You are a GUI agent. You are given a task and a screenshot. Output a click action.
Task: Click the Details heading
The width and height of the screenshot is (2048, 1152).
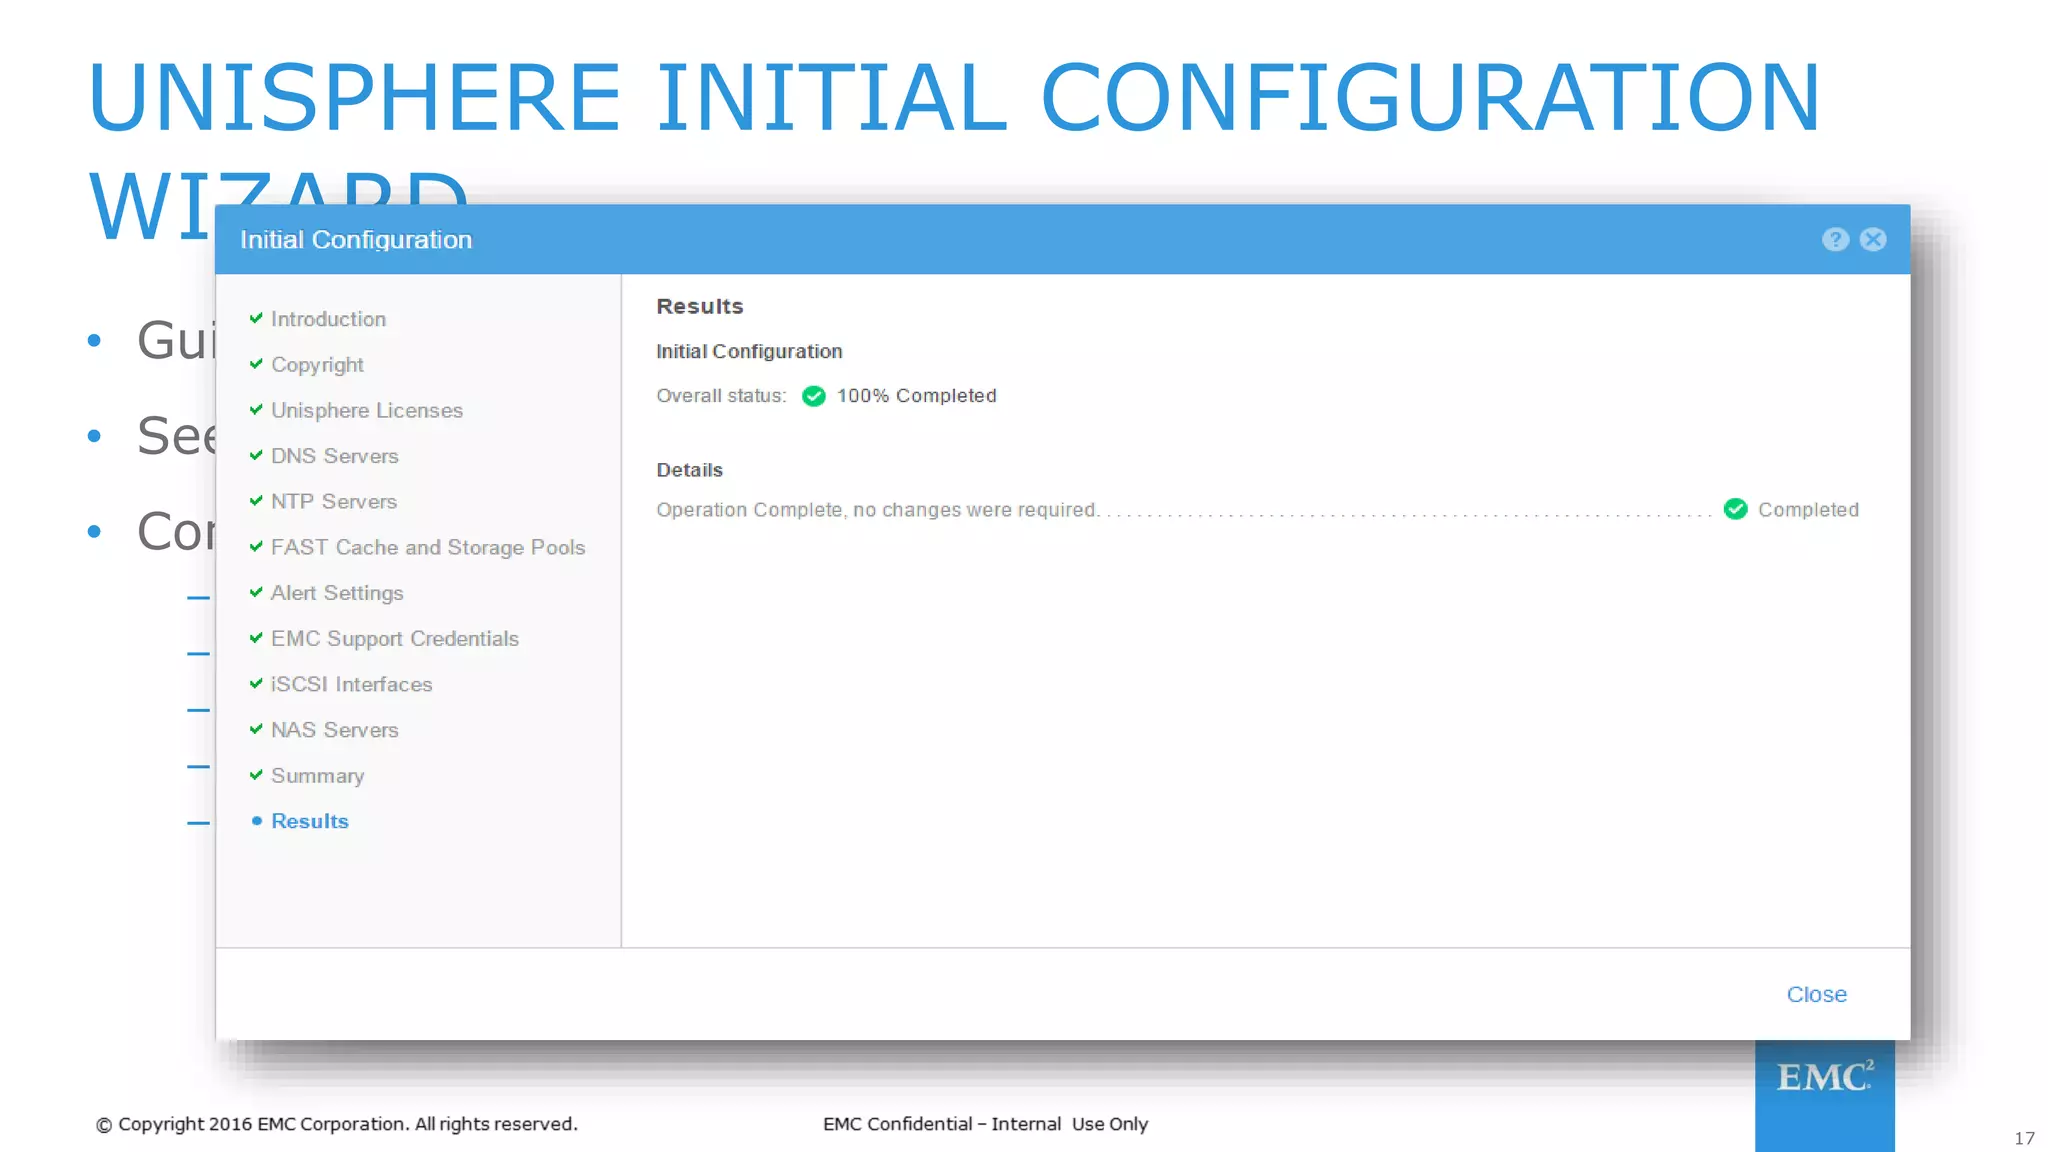tap(689, 470)
